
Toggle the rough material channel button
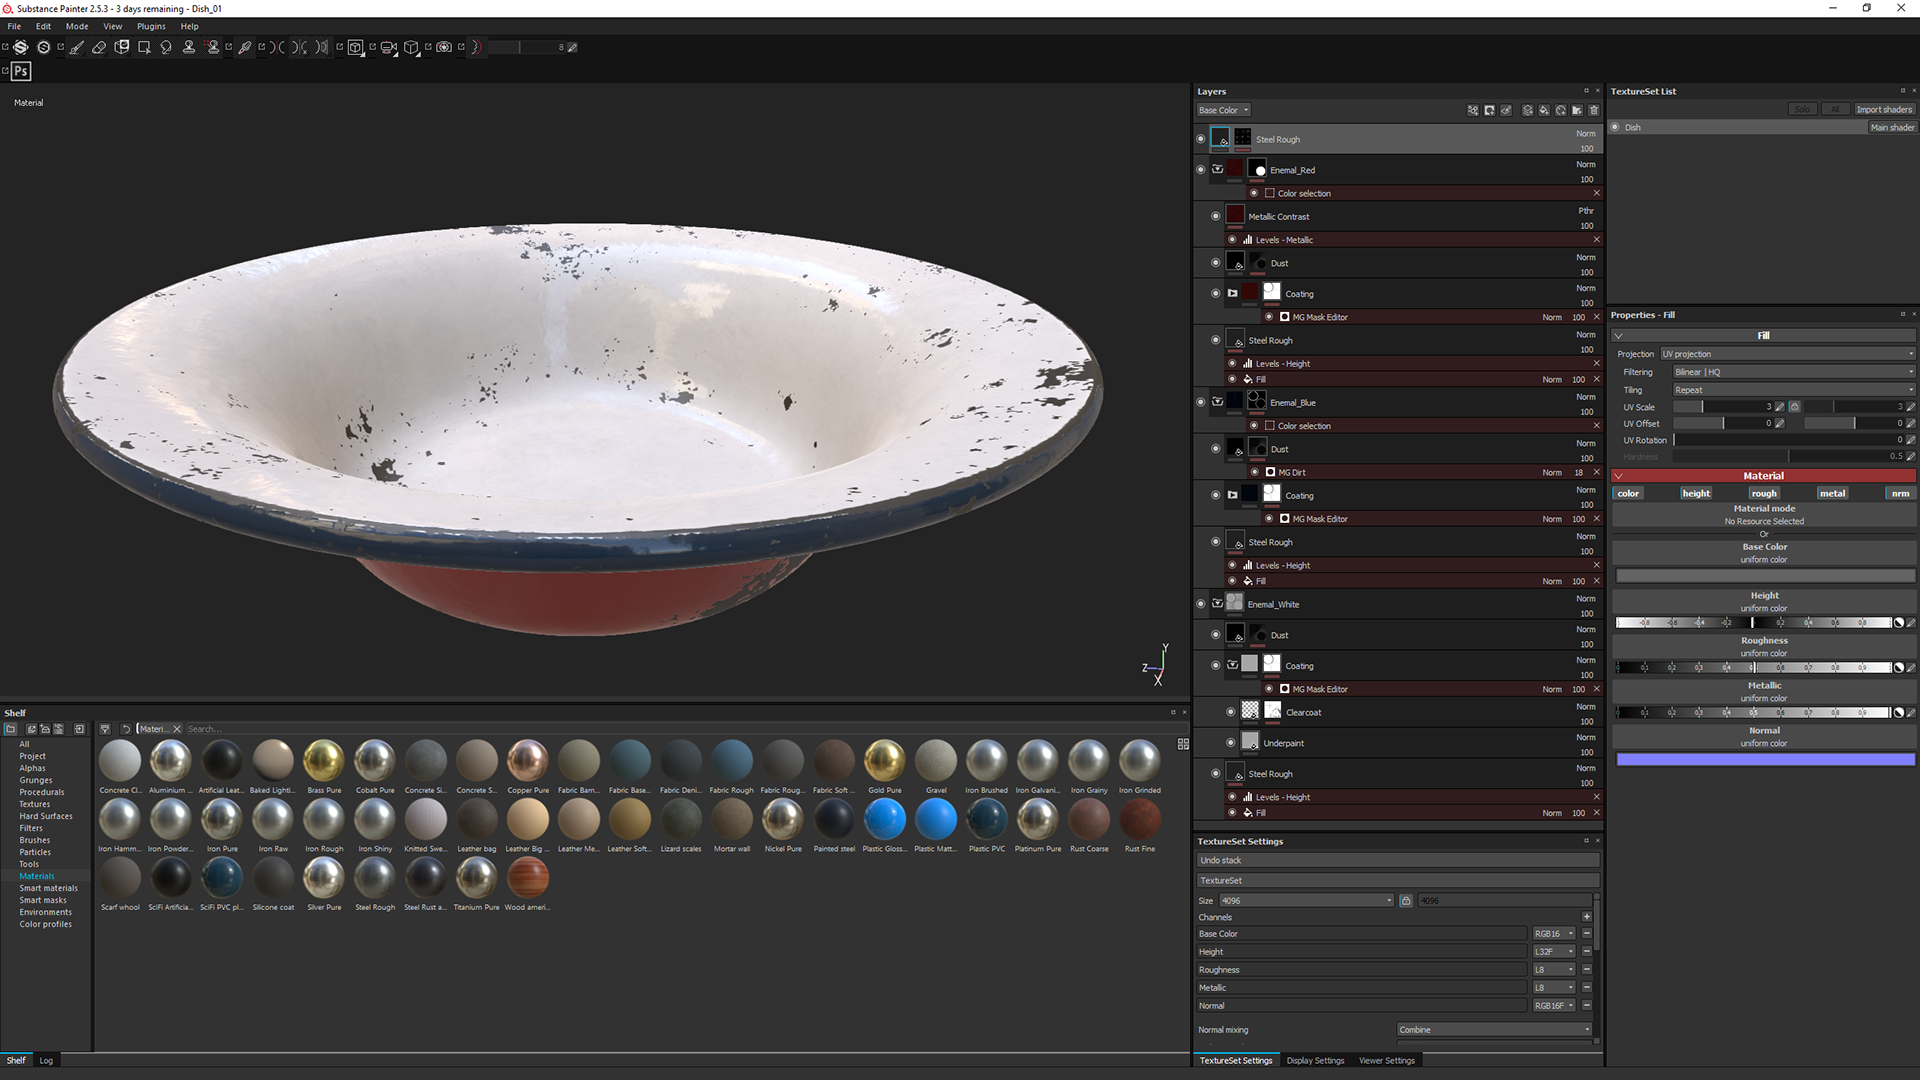1764,493
